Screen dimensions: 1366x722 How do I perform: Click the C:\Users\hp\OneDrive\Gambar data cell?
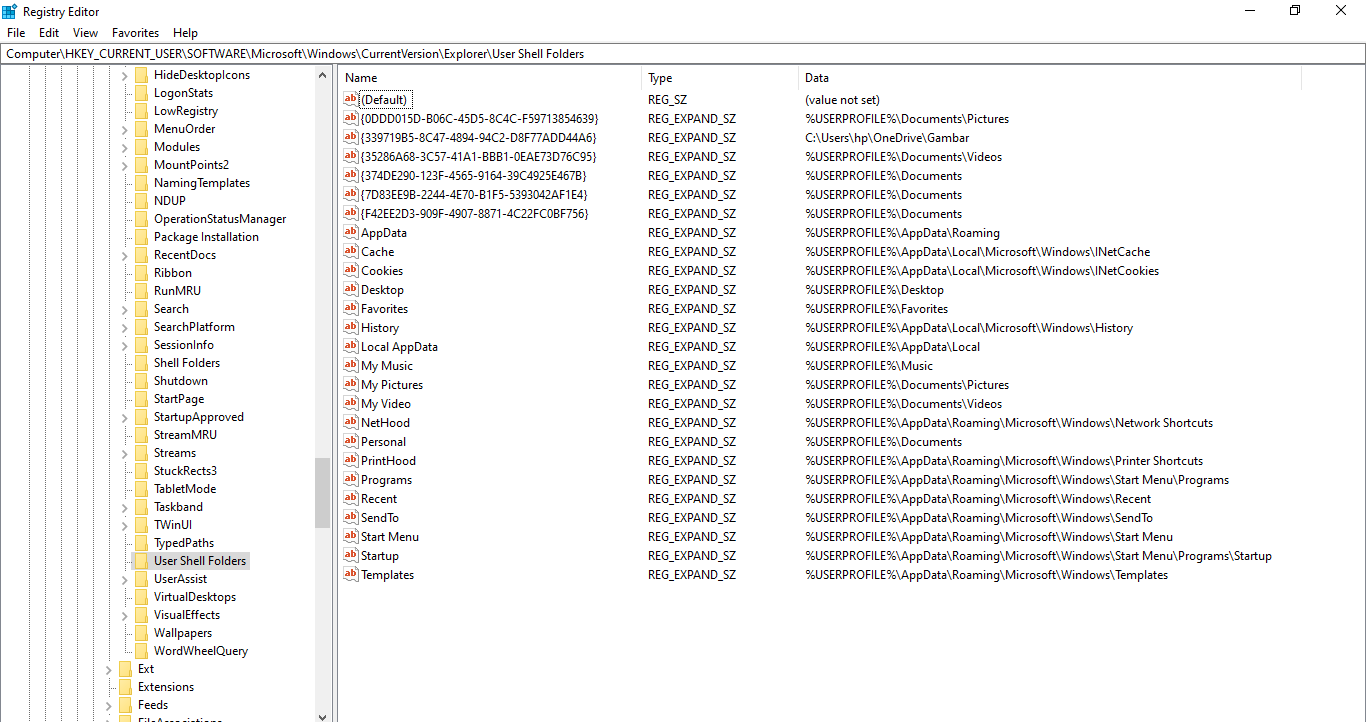(887, 138)
